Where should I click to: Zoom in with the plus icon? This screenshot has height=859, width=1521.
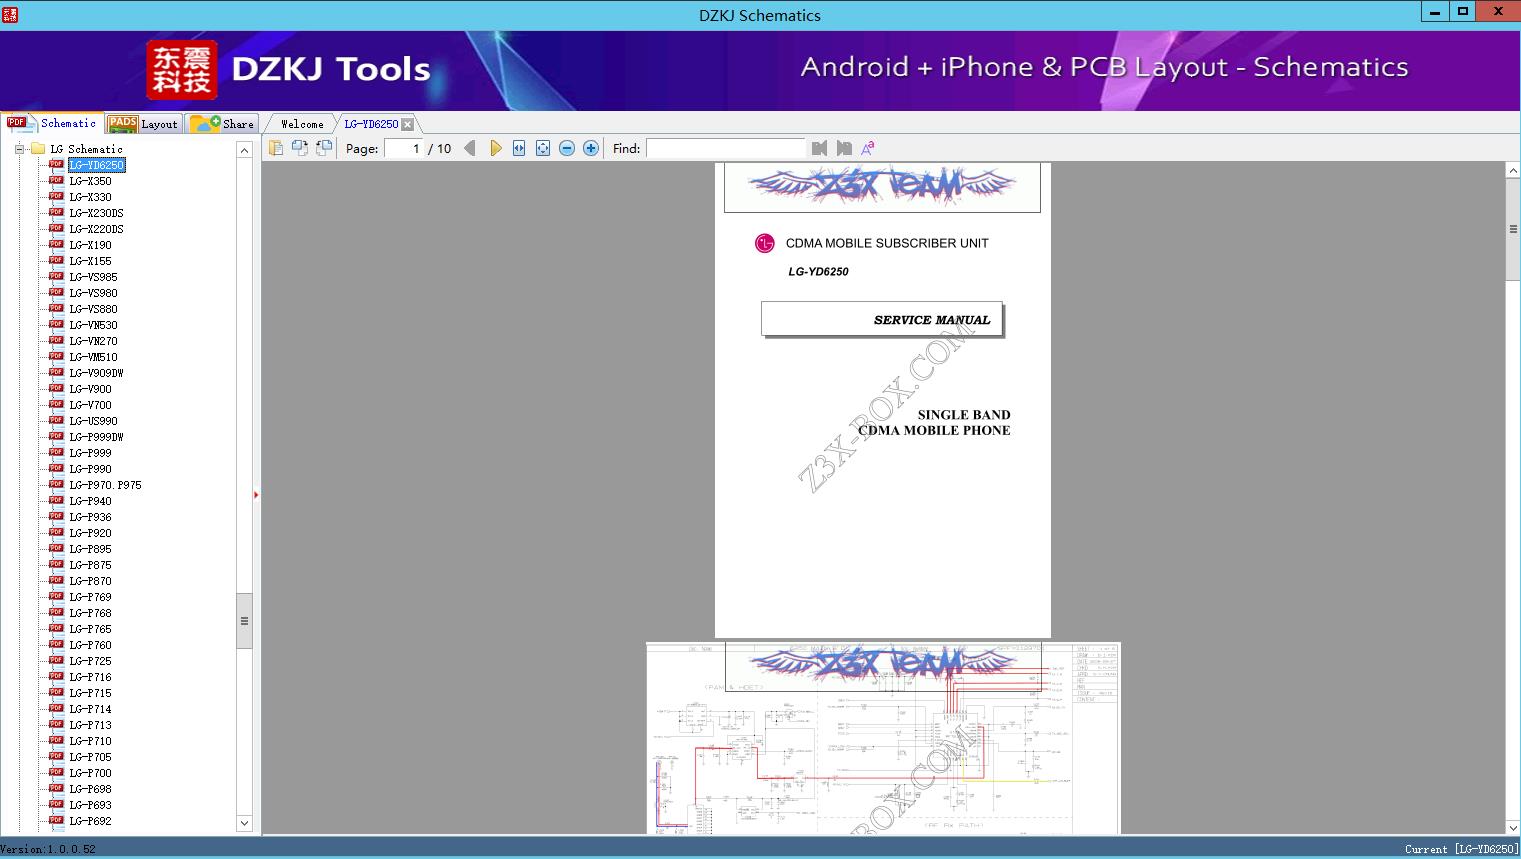click(591, 148)
